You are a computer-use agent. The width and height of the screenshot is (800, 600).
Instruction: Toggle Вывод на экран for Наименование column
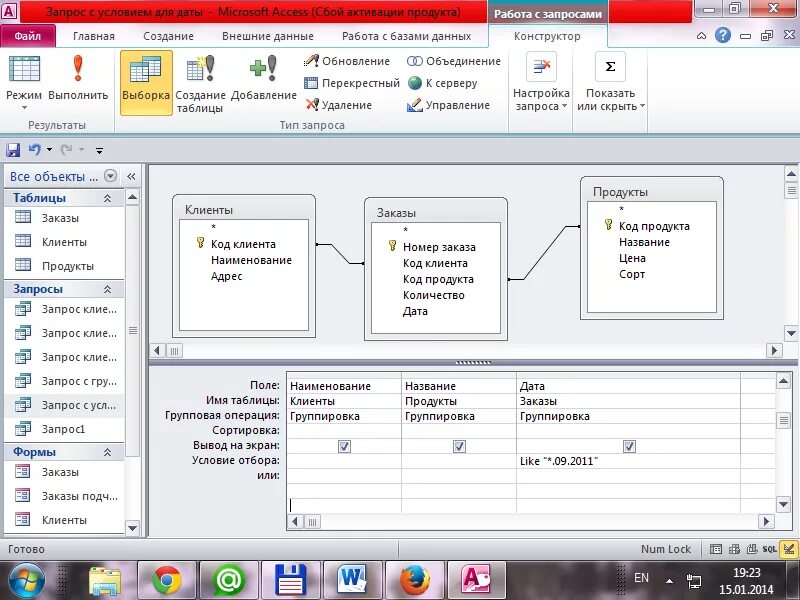click(344, 446)
